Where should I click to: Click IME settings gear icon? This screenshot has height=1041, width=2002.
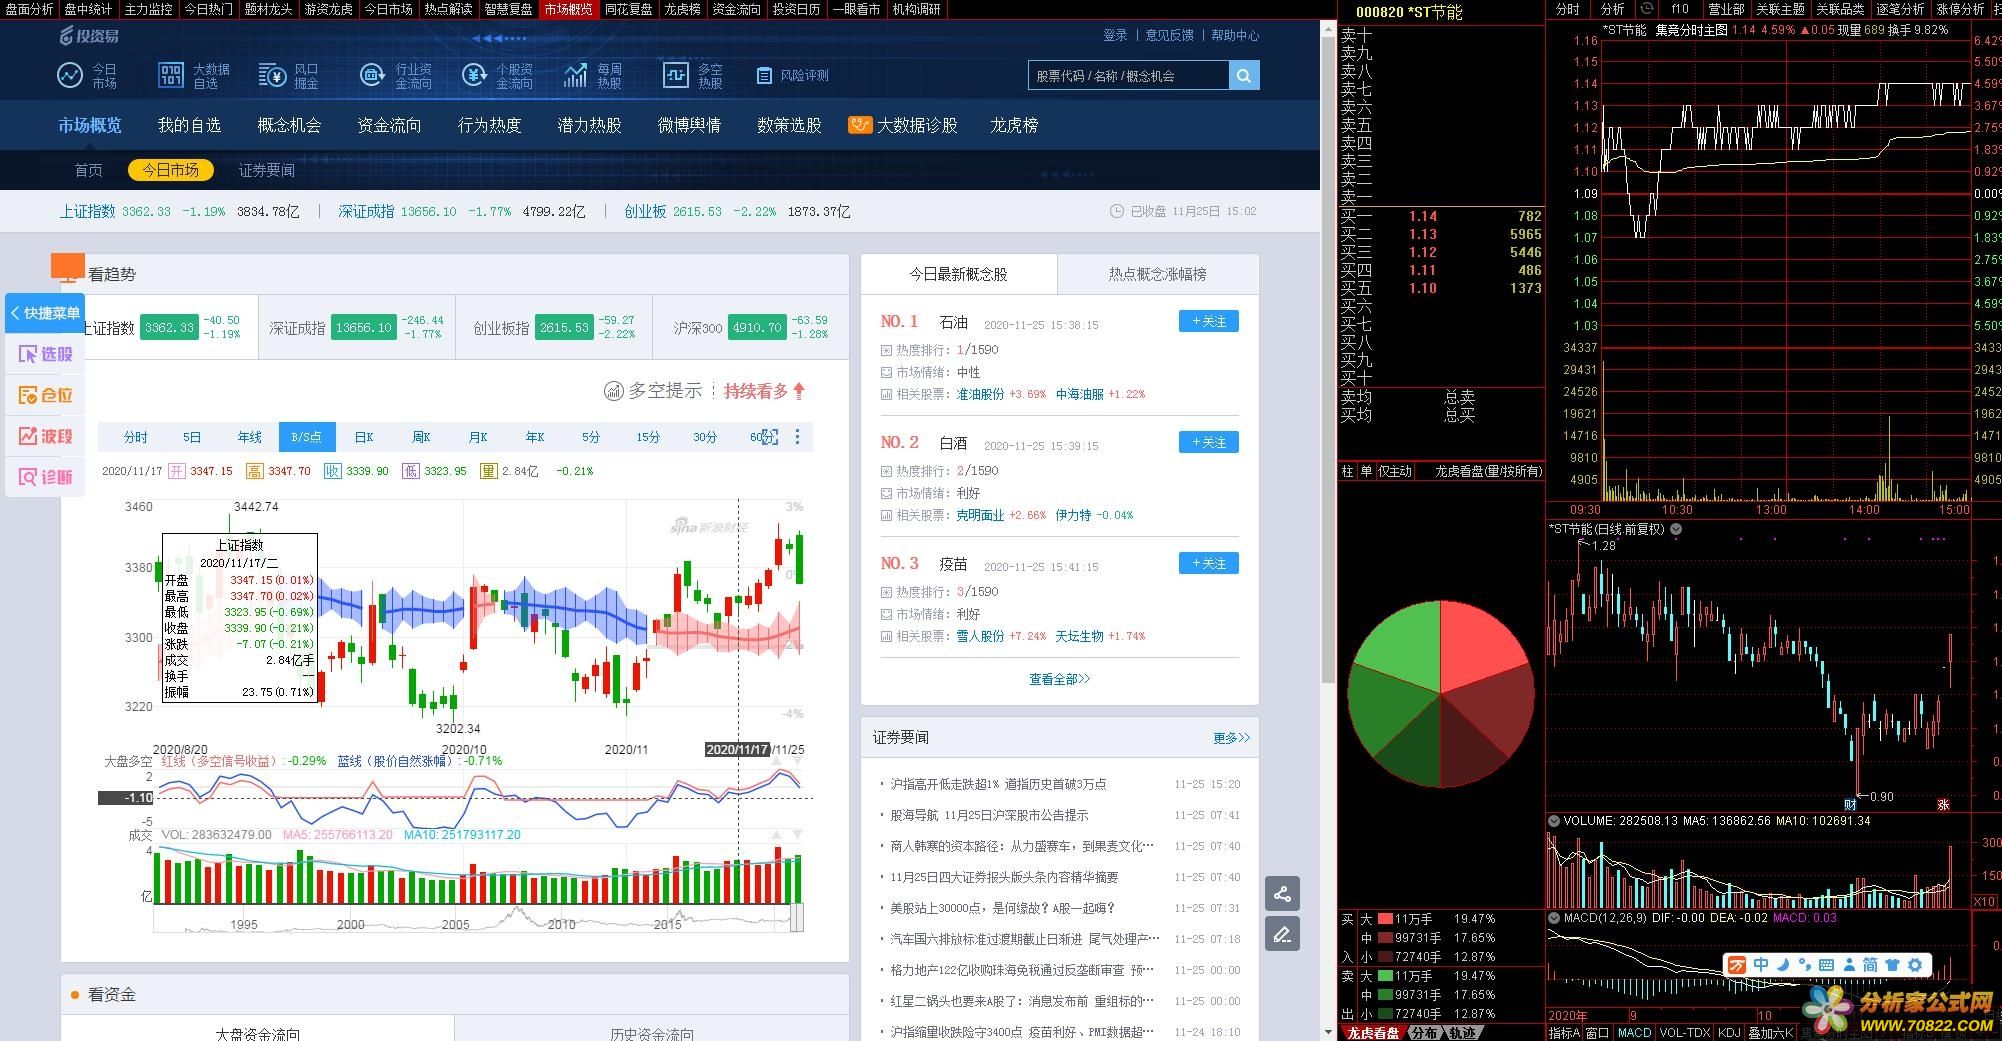click(x=1915, y=965)
